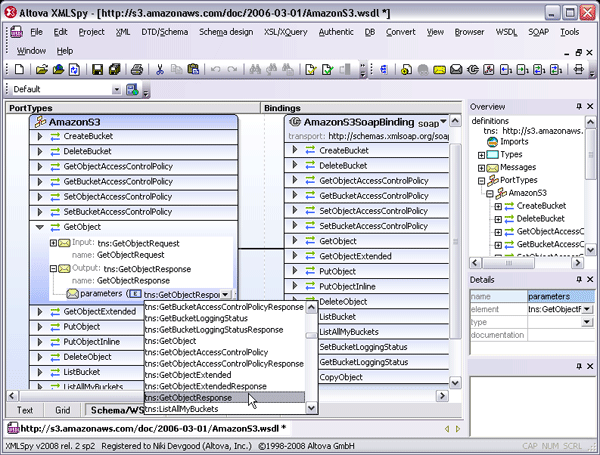Click the Reload file icon
This screenshot has width=600, height=455.
(75, 70)
